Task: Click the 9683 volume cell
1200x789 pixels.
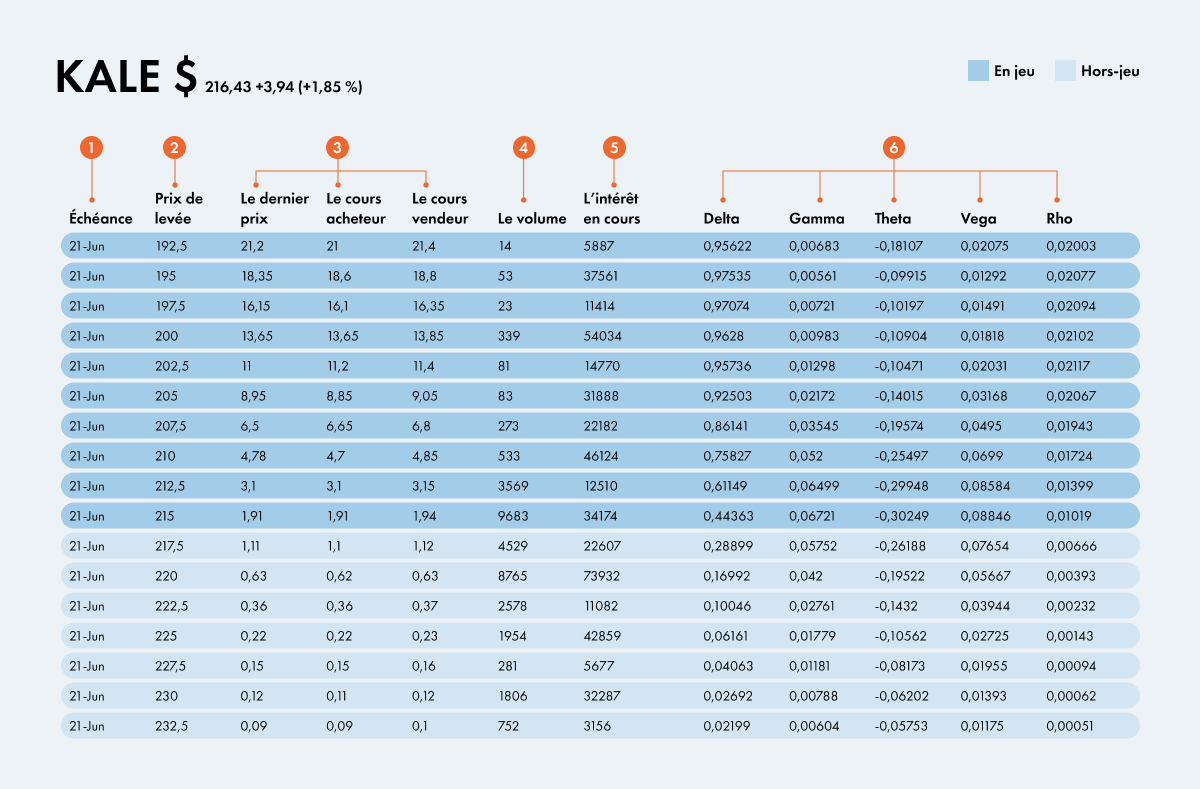Action: [x=514, y=516]
